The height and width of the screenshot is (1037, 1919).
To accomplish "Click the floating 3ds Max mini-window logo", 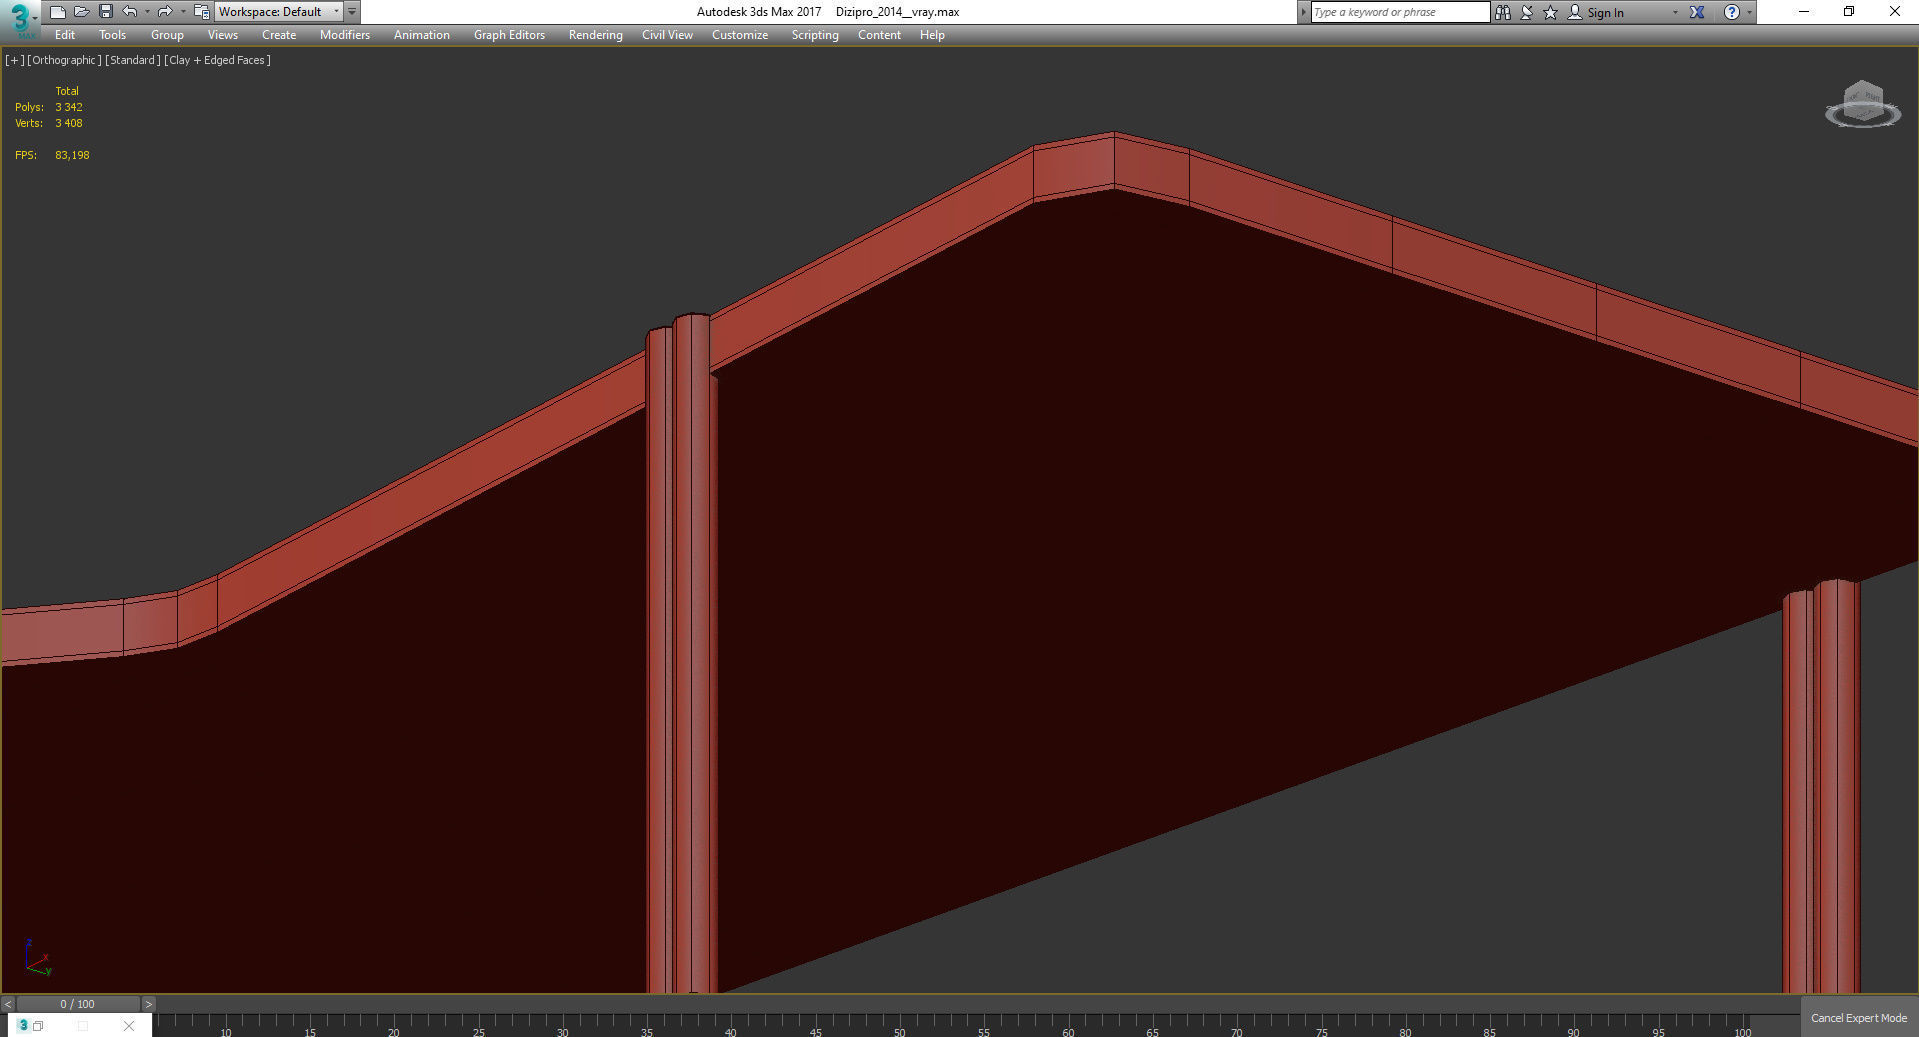I will [23, 1025].
